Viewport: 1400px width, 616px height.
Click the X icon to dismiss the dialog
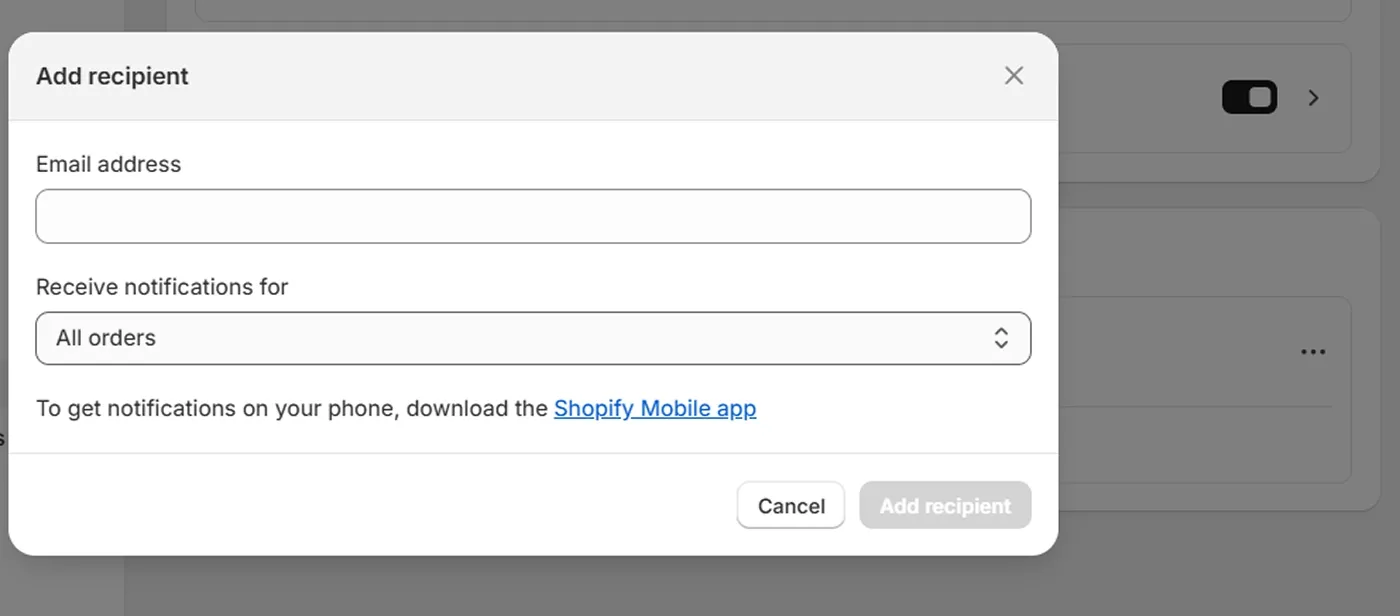[x=1013, y=75]
